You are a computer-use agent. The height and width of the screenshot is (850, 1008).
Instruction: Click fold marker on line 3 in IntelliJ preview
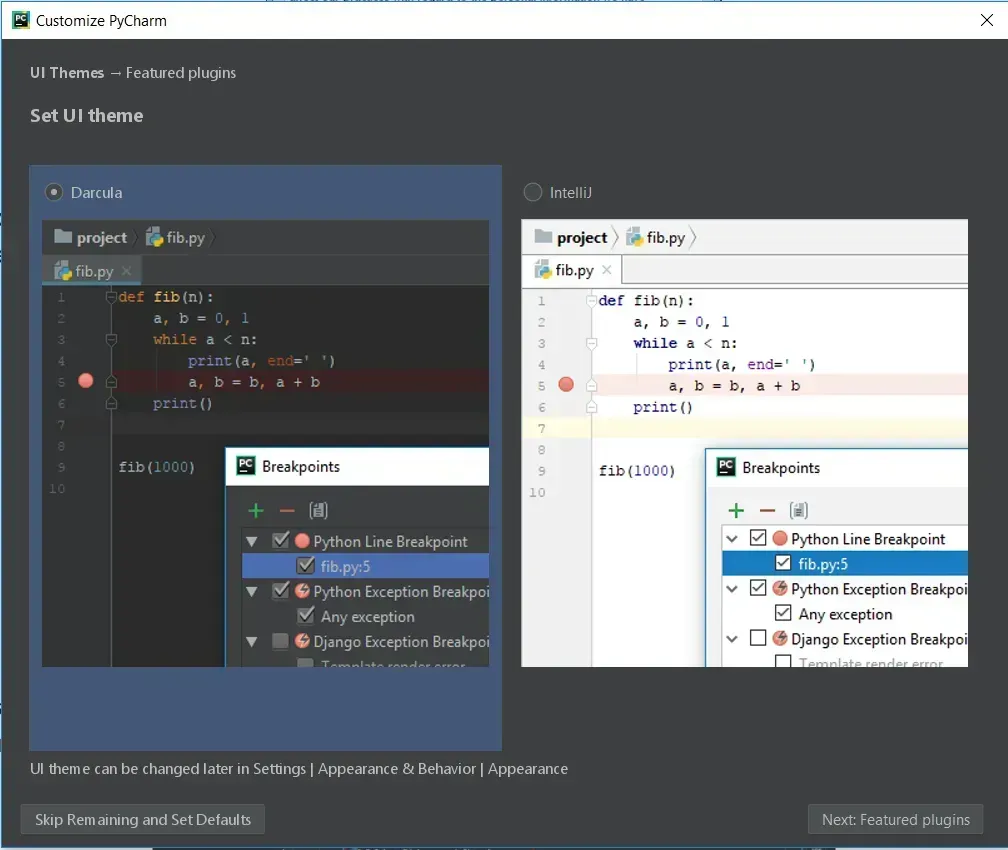coord(591,343)
